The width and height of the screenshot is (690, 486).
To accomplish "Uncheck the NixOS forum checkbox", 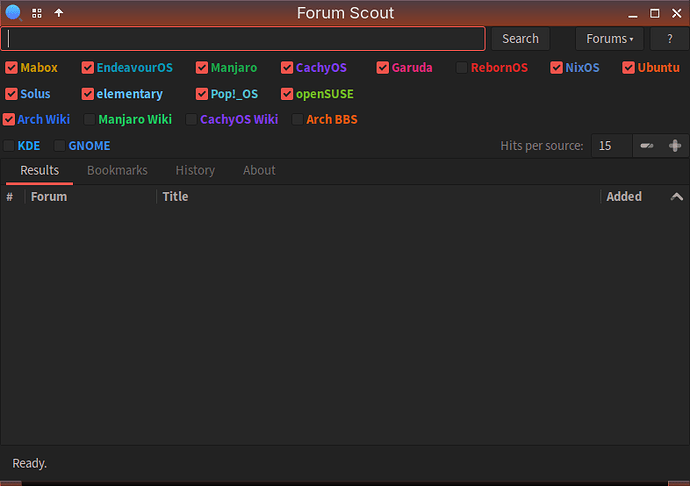I will [x=556, y=68].
